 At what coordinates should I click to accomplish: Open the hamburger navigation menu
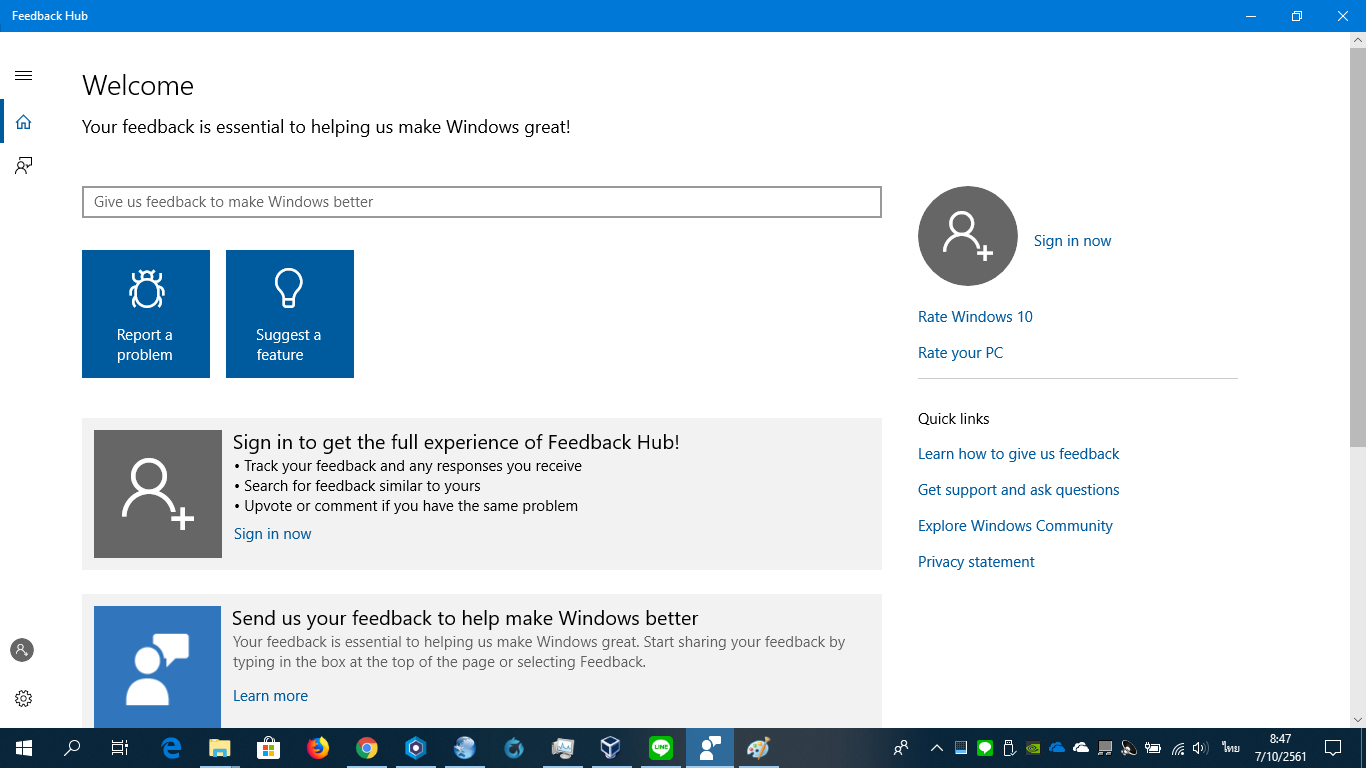(x=24, y=76)
